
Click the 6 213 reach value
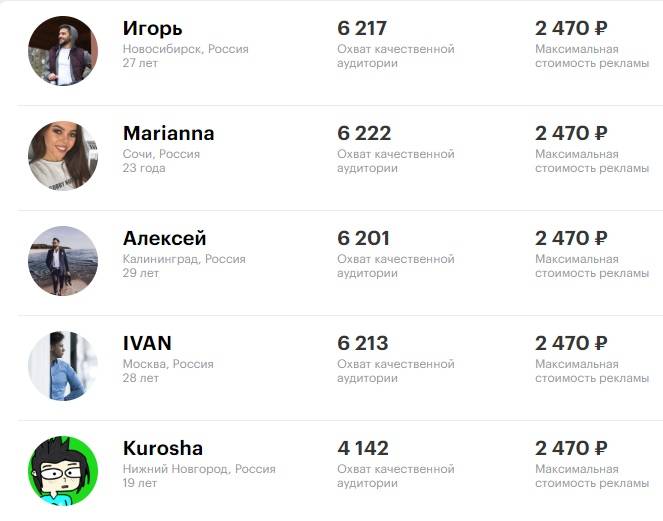(x=362, y=343)
